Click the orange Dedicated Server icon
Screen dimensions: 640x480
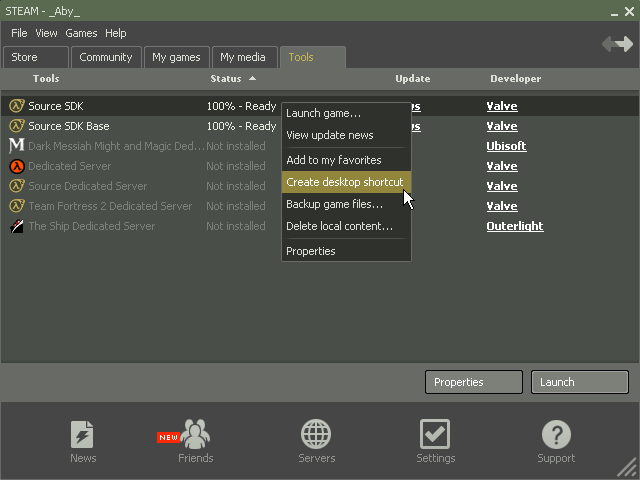[17, 166]
